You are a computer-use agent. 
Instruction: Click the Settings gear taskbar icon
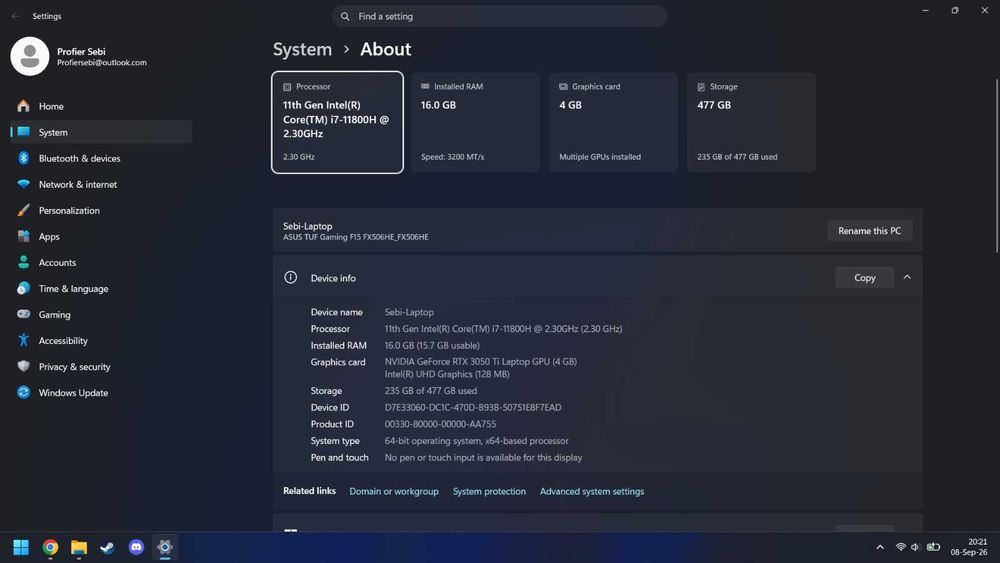tap(165, 547)
